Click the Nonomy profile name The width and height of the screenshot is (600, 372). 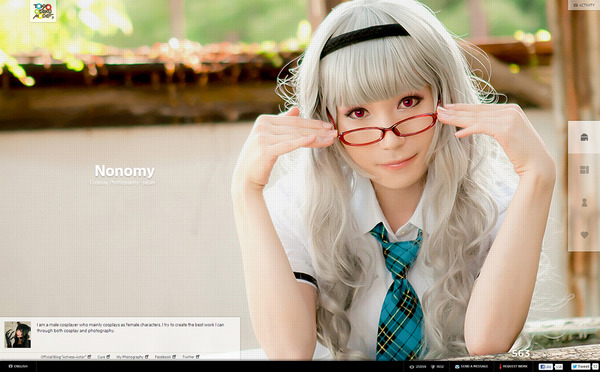pyautogui.click(x=125, y=171)
